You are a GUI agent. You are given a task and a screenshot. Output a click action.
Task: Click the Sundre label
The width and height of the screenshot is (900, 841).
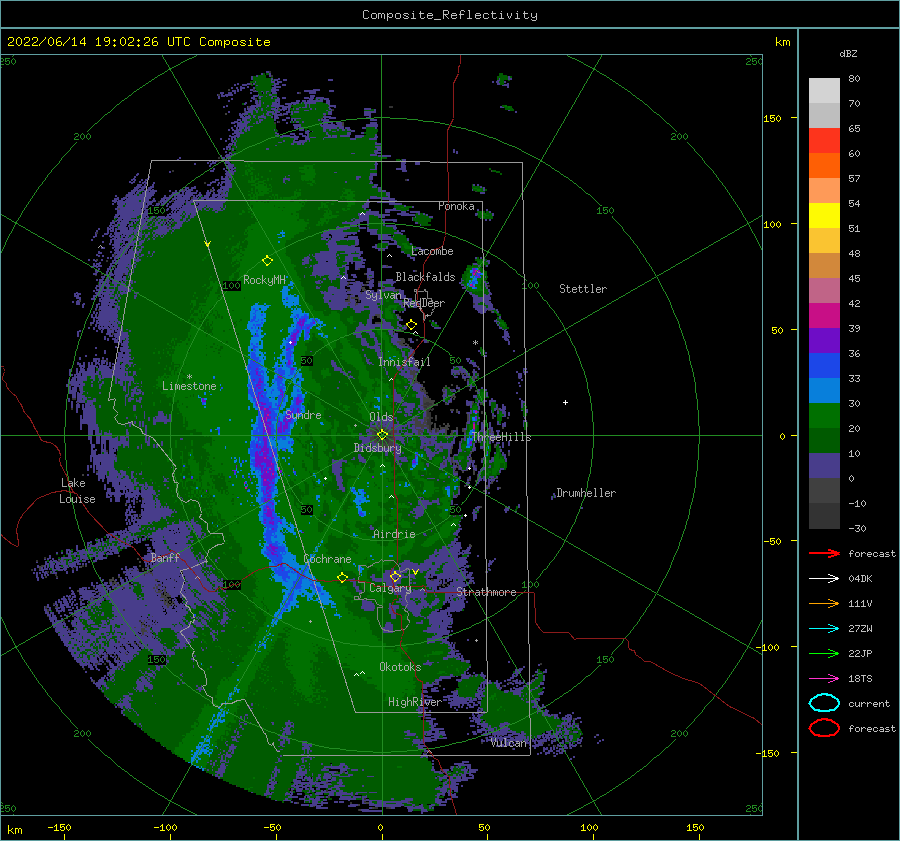click(x=303, y=415)
